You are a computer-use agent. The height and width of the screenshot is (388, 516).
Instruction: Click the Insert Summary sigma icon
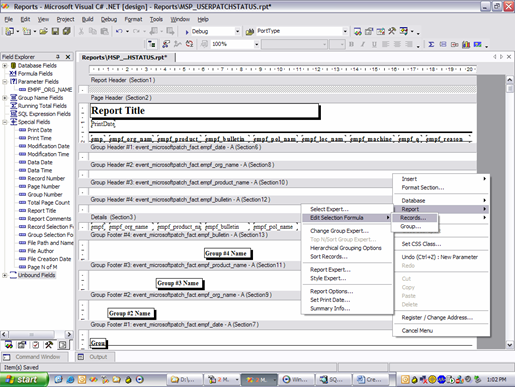pos(431,44)
